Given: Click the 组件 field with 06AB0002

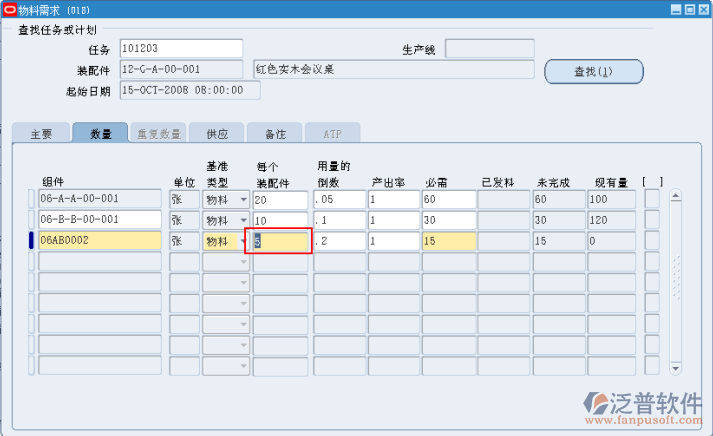Looking at the screenshot, I should pos(99,241).
